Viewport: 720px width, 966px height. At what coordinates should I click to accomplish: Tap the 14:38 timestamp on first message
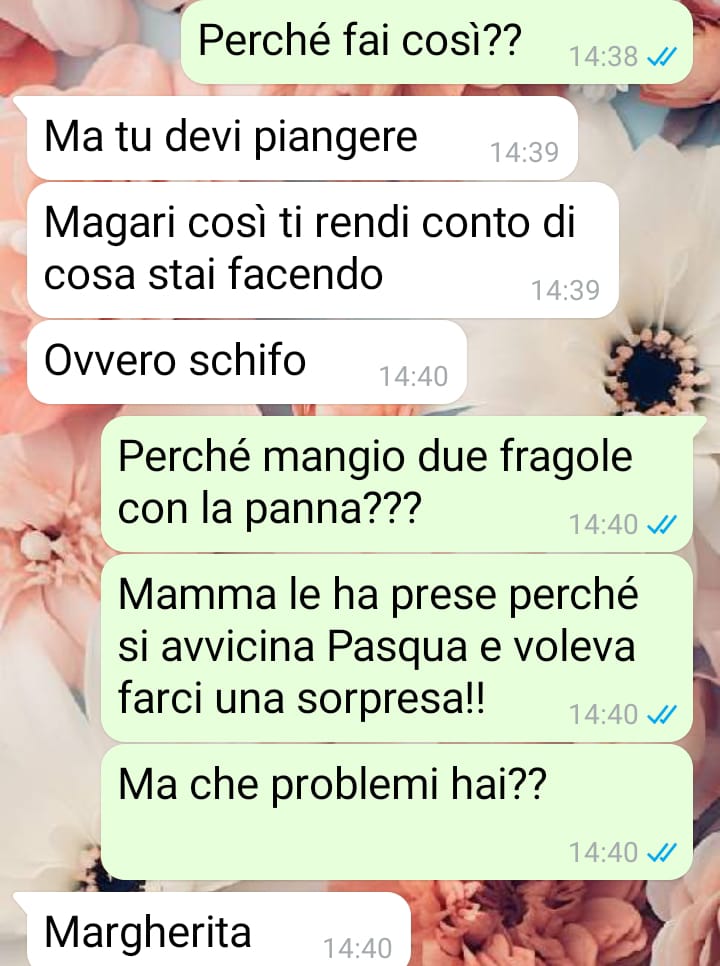pyautogui.click(x=604, y=57)
